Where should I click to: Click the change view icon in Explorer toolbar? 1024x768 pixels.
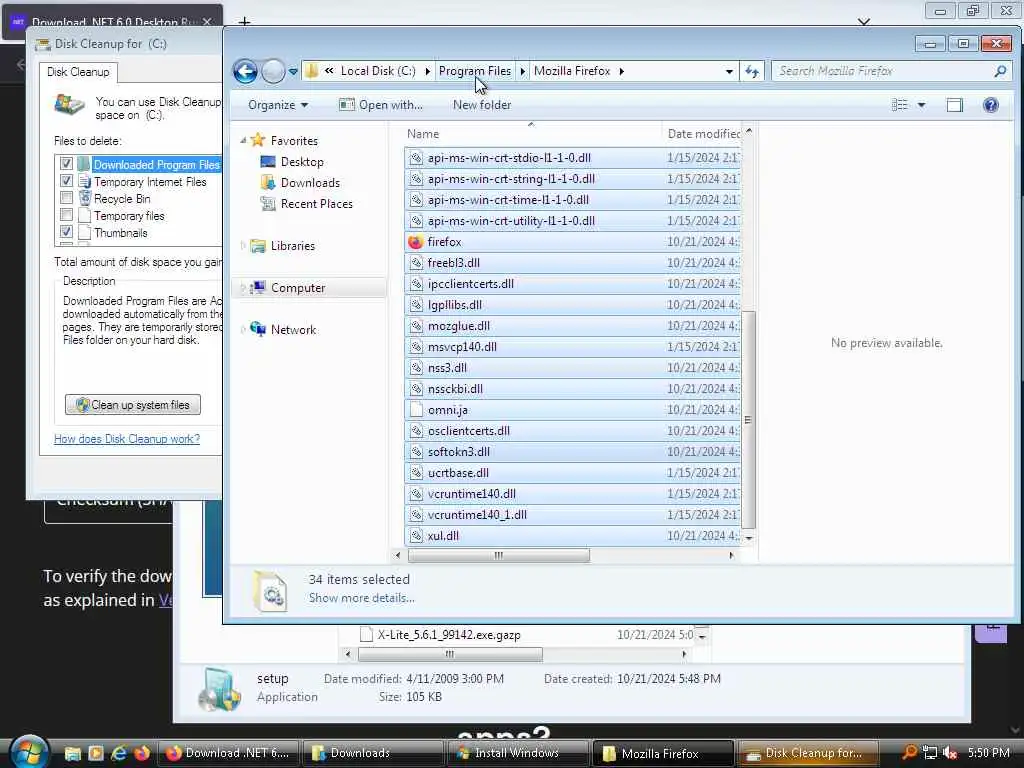pos(900,105)
